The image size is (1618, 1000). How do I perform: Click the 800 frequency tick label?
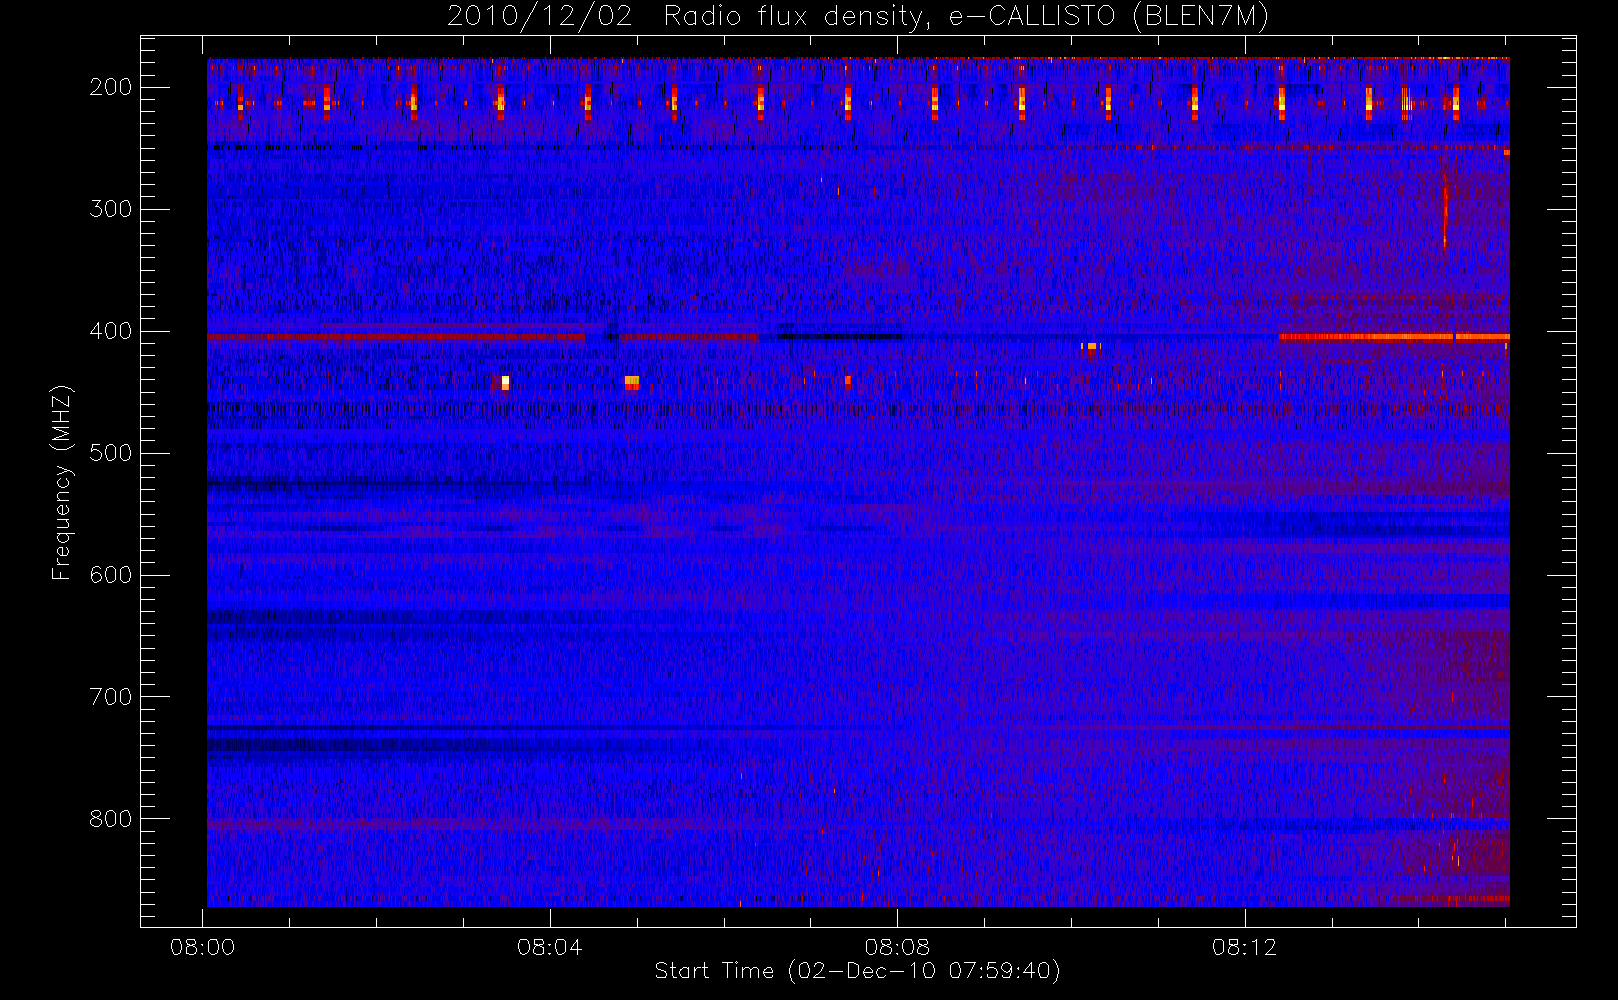coord(111,819)
